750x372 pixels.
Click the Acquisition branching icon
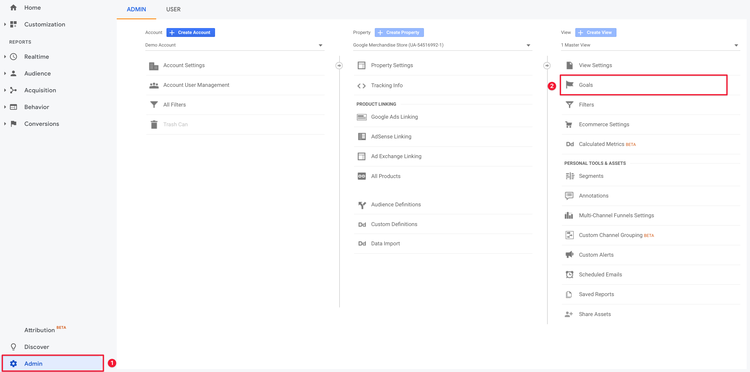click(13, 90)
